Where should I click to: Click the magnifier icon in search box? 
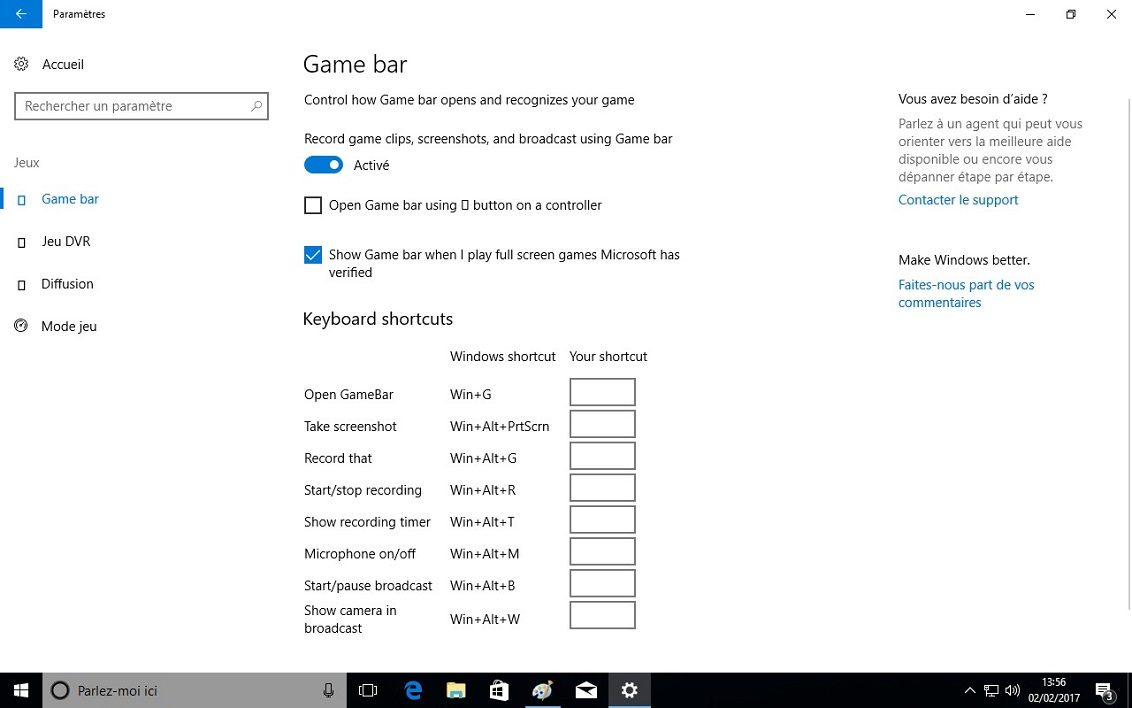coord(256,106)
